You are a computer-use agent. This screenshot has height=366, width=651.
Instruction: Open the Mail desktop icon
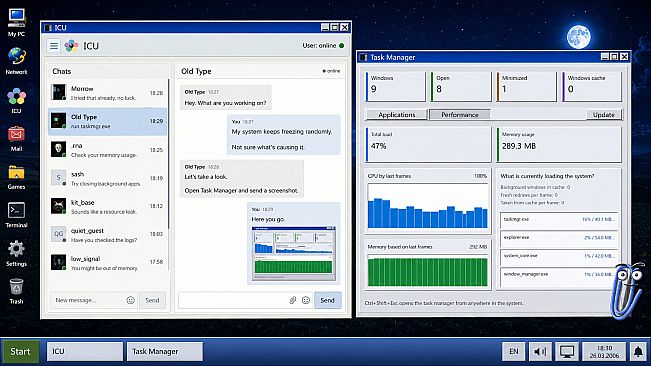click(x=16, y=139)
